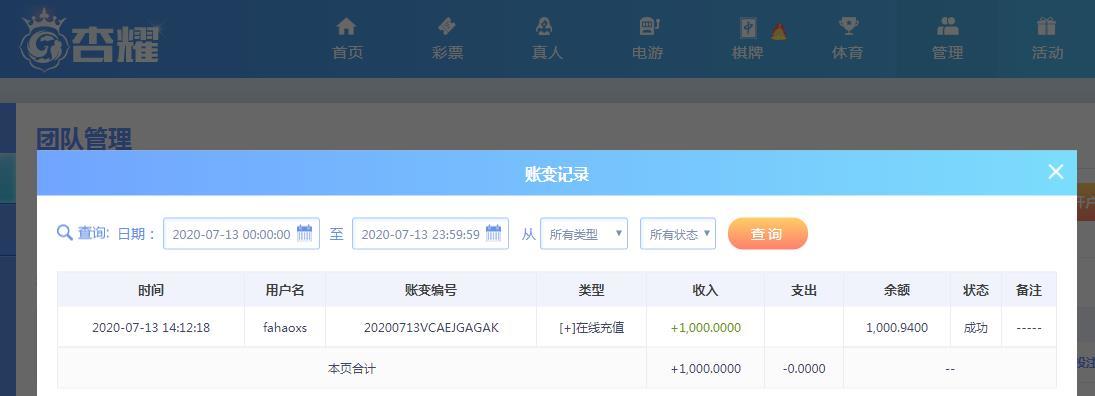1095x396 pixels.
Task: Click the orange 查询 query button
Action: click(x=767, y=234)
